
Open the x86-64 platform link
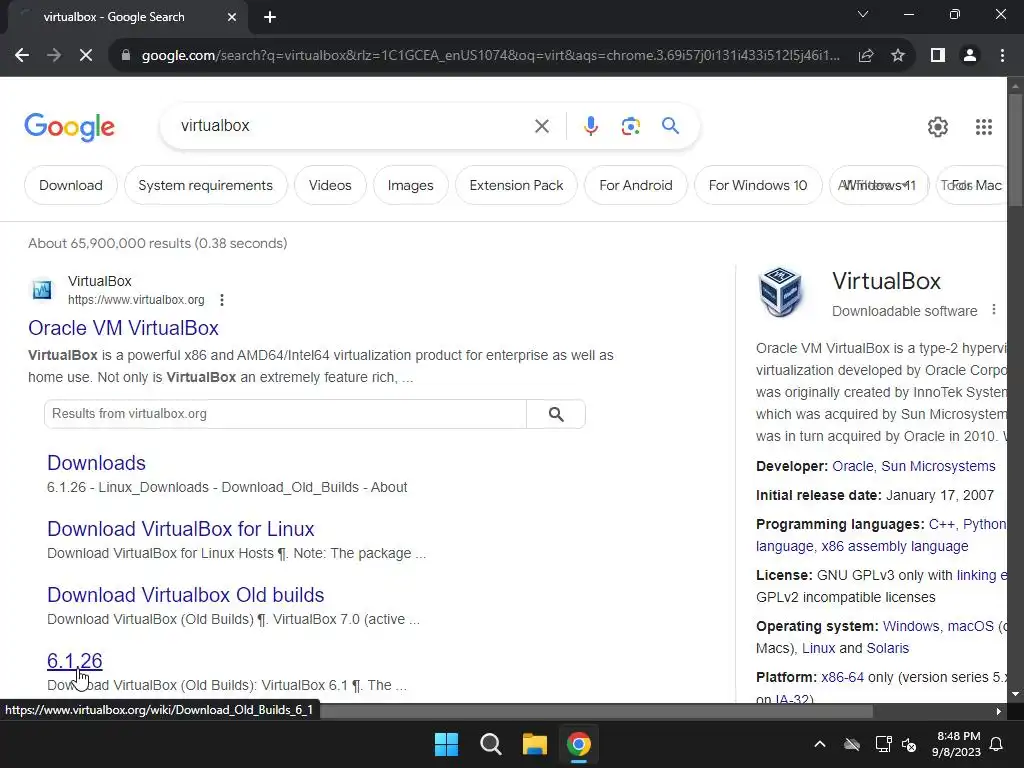pyautogui.click(x=842, y=677)
